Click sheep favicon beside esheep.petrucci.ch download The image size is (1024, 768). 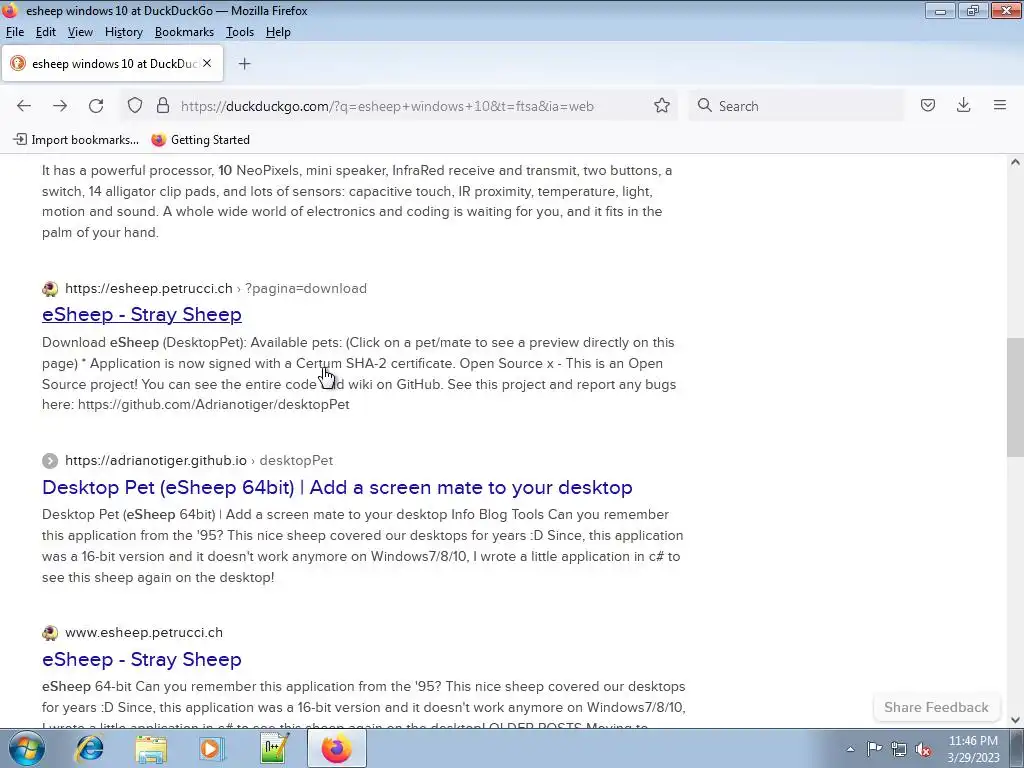(x=50, y=288)
